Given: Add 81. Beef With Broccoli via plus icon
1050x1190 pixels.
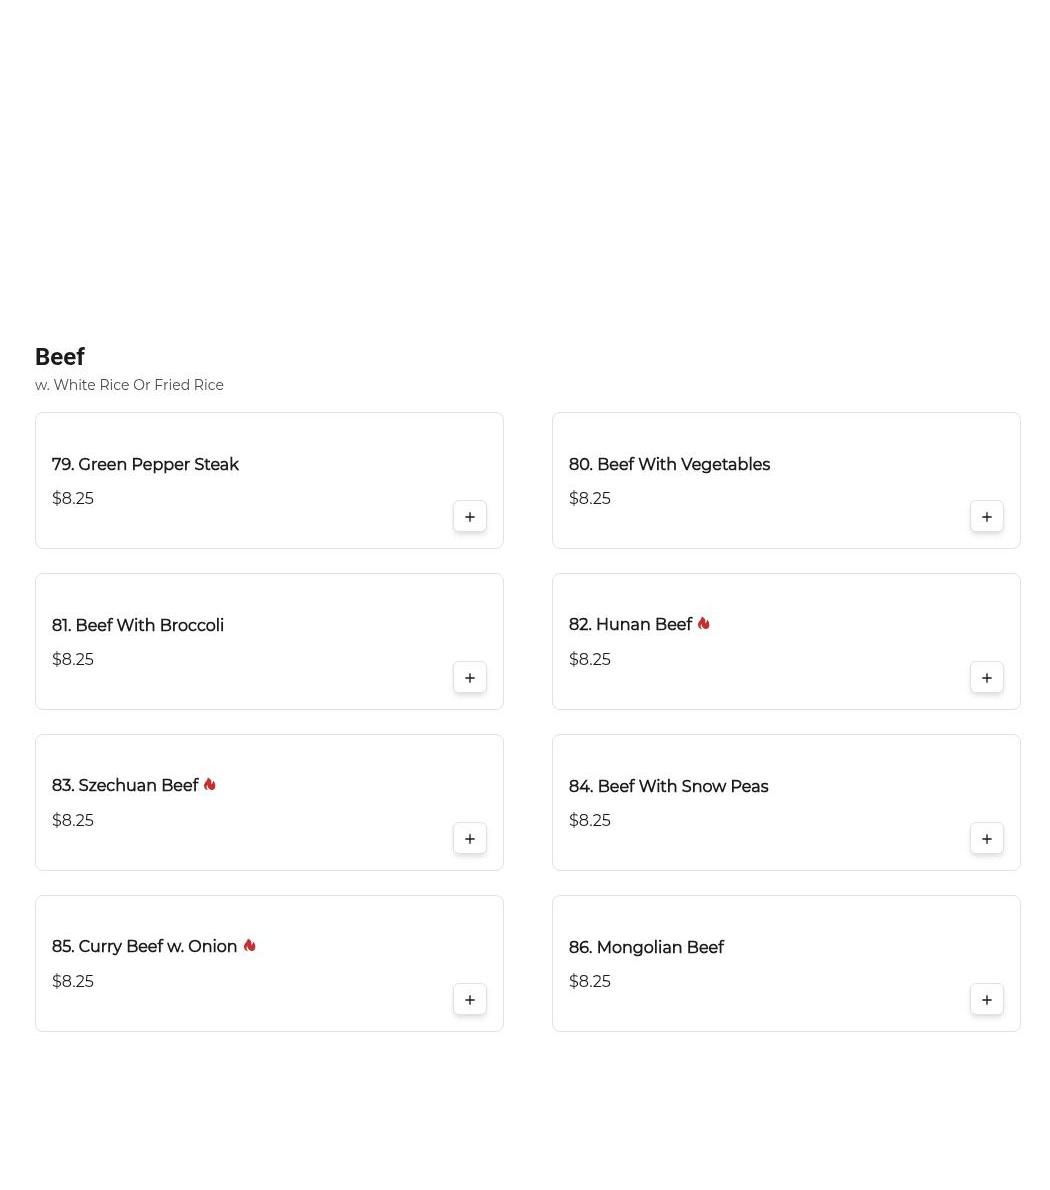Looking at the screenshot, I should 470,678.
